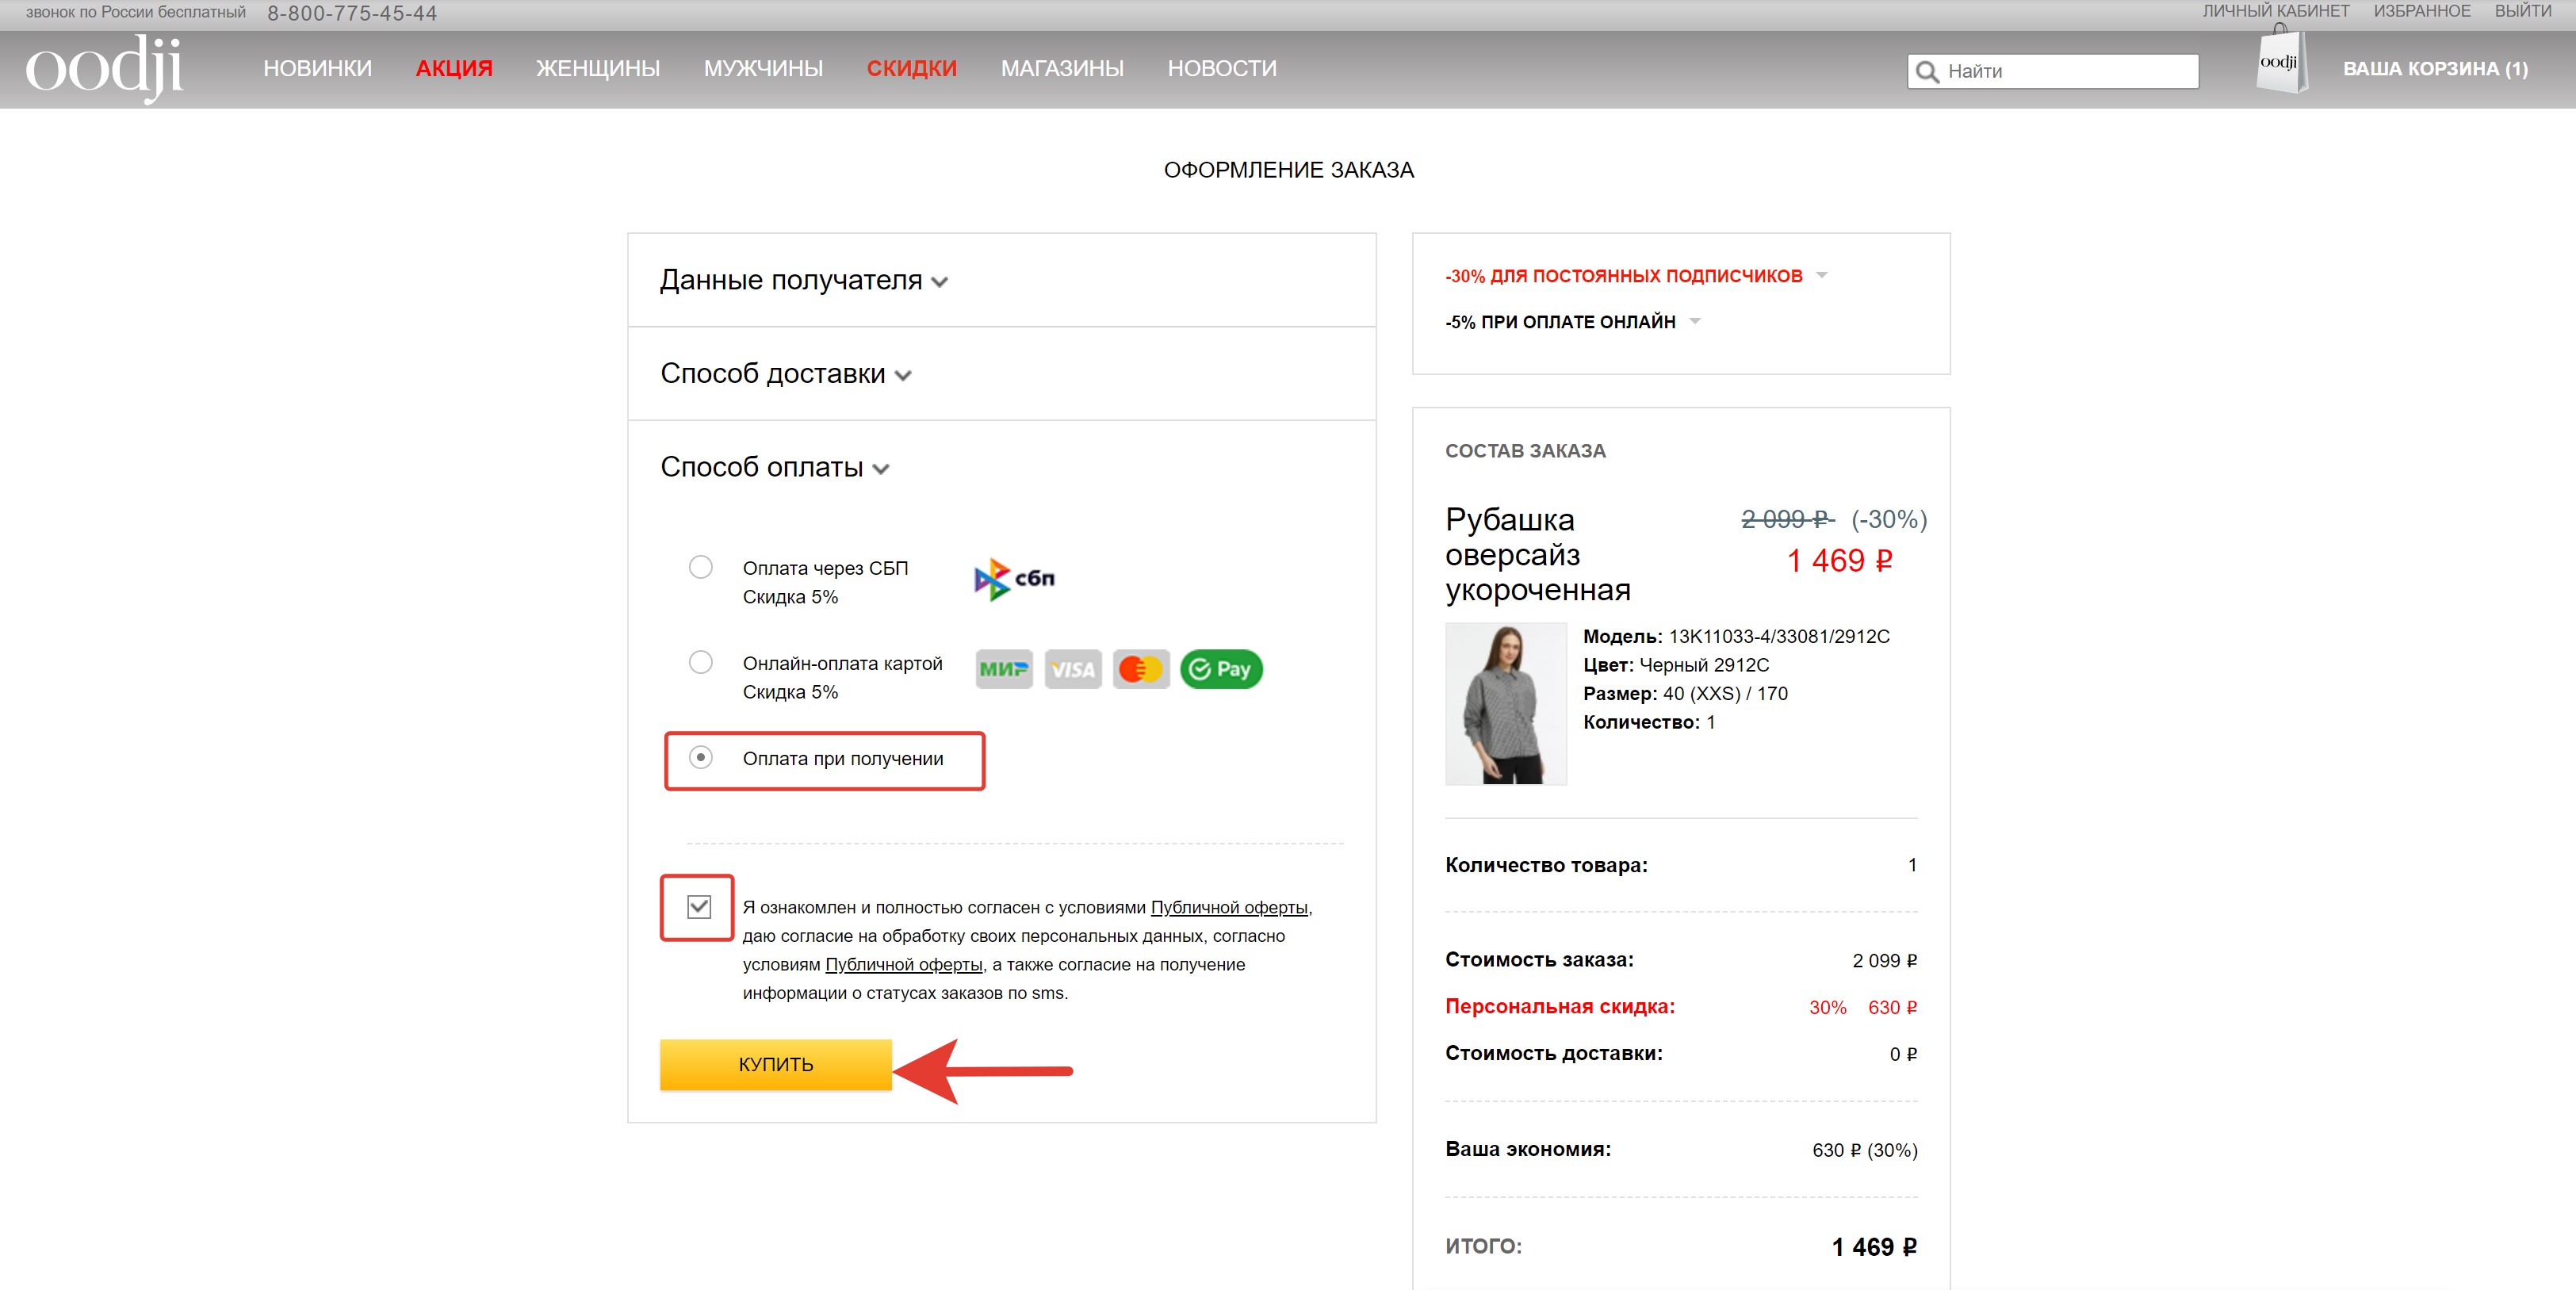Select payment via SBP radio button

(701, 567)
